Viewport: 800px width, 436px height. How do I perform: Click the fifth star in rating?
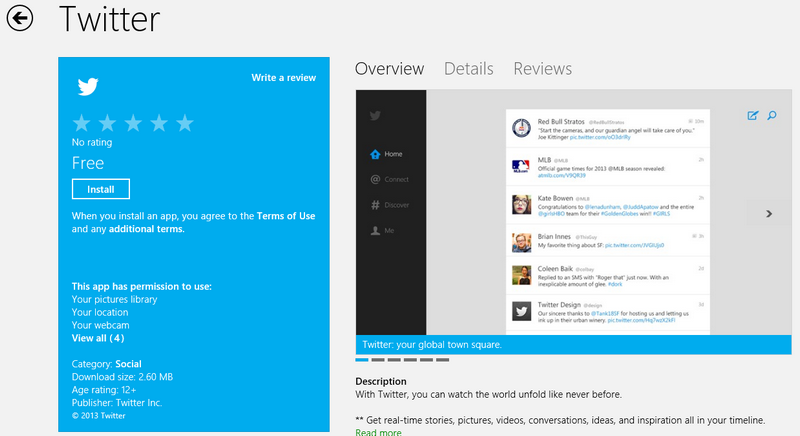pos(185,124)
